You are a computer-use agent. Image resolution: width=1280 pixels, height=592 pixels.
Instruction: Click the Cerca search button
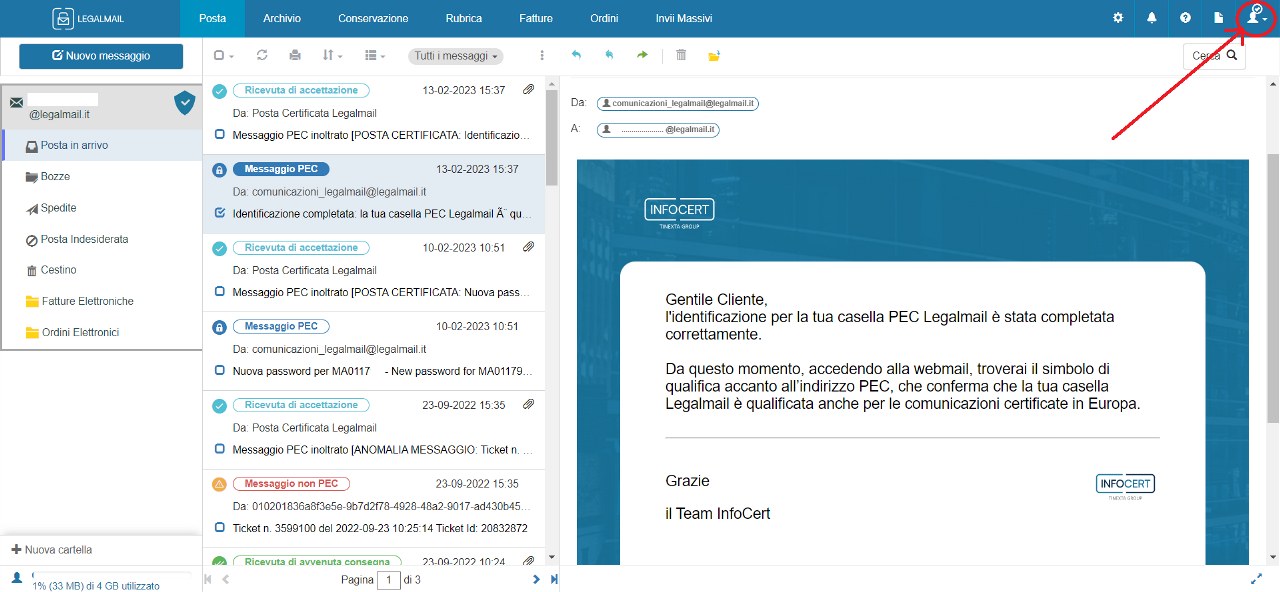pyautogui.click(x=1215, y=56)
